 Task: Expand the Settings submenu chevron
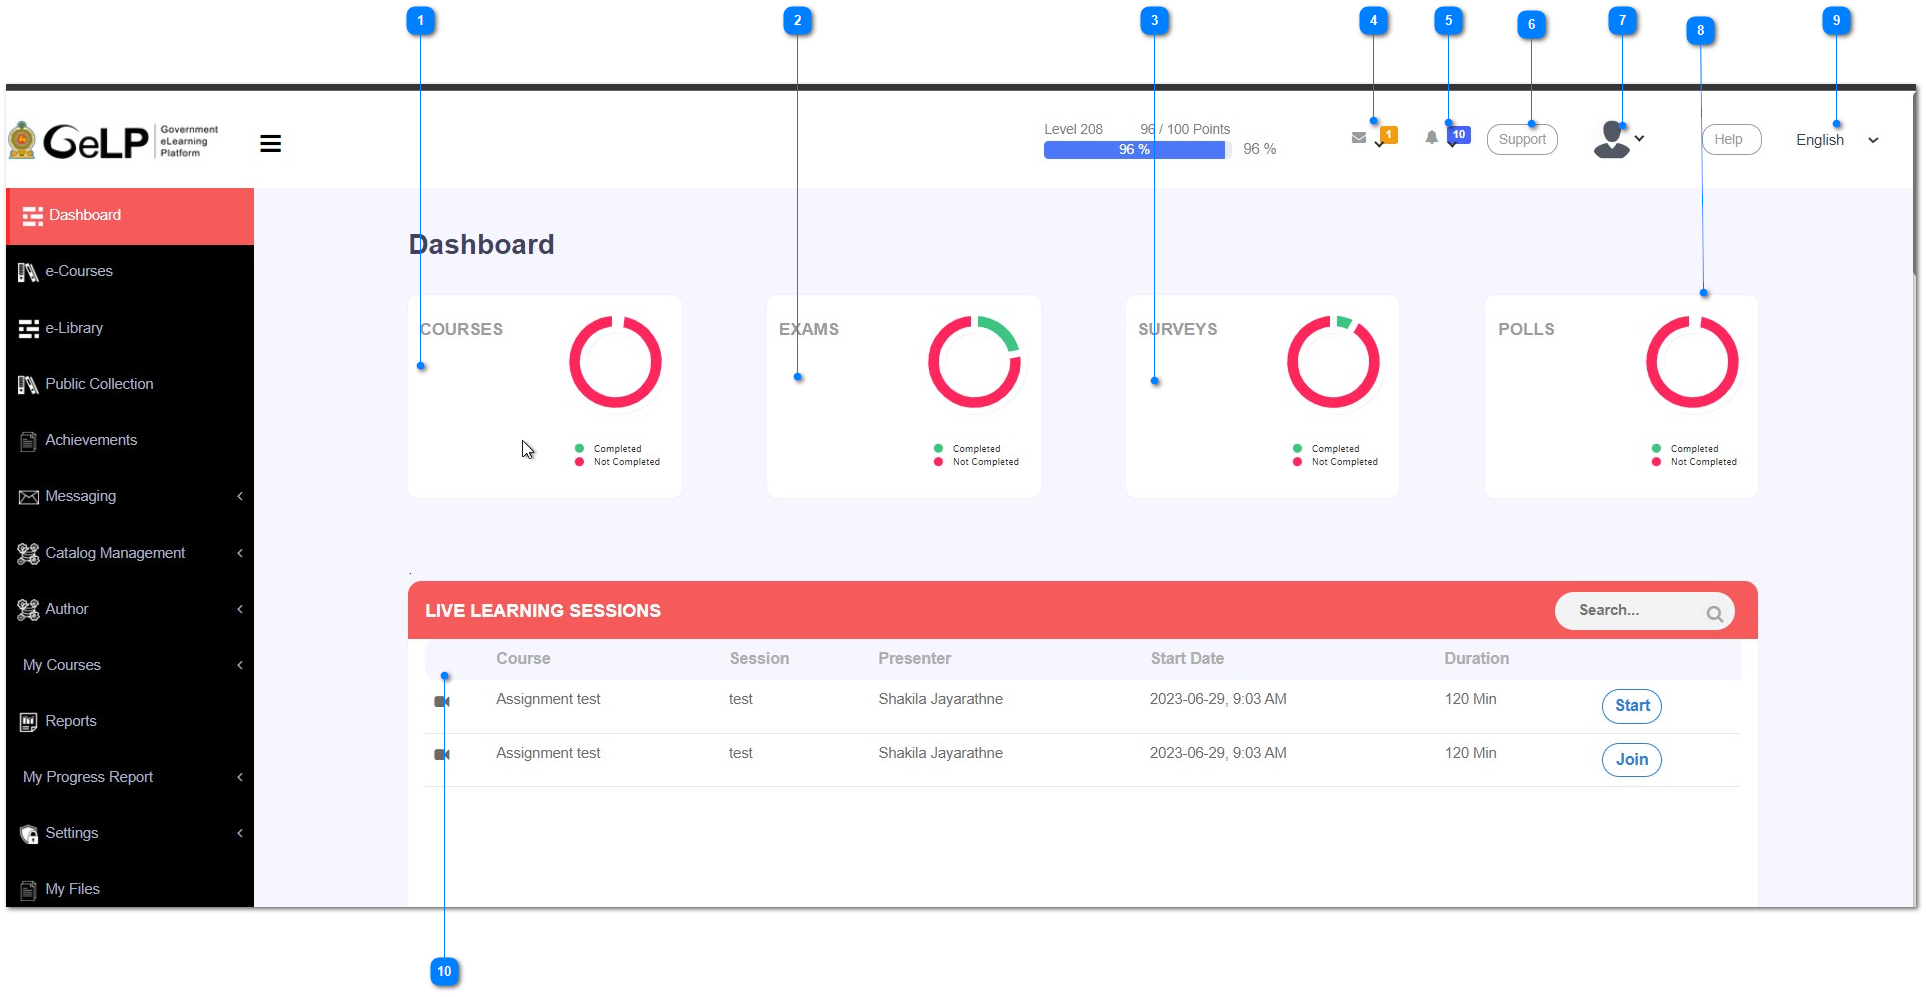point(240,833)
